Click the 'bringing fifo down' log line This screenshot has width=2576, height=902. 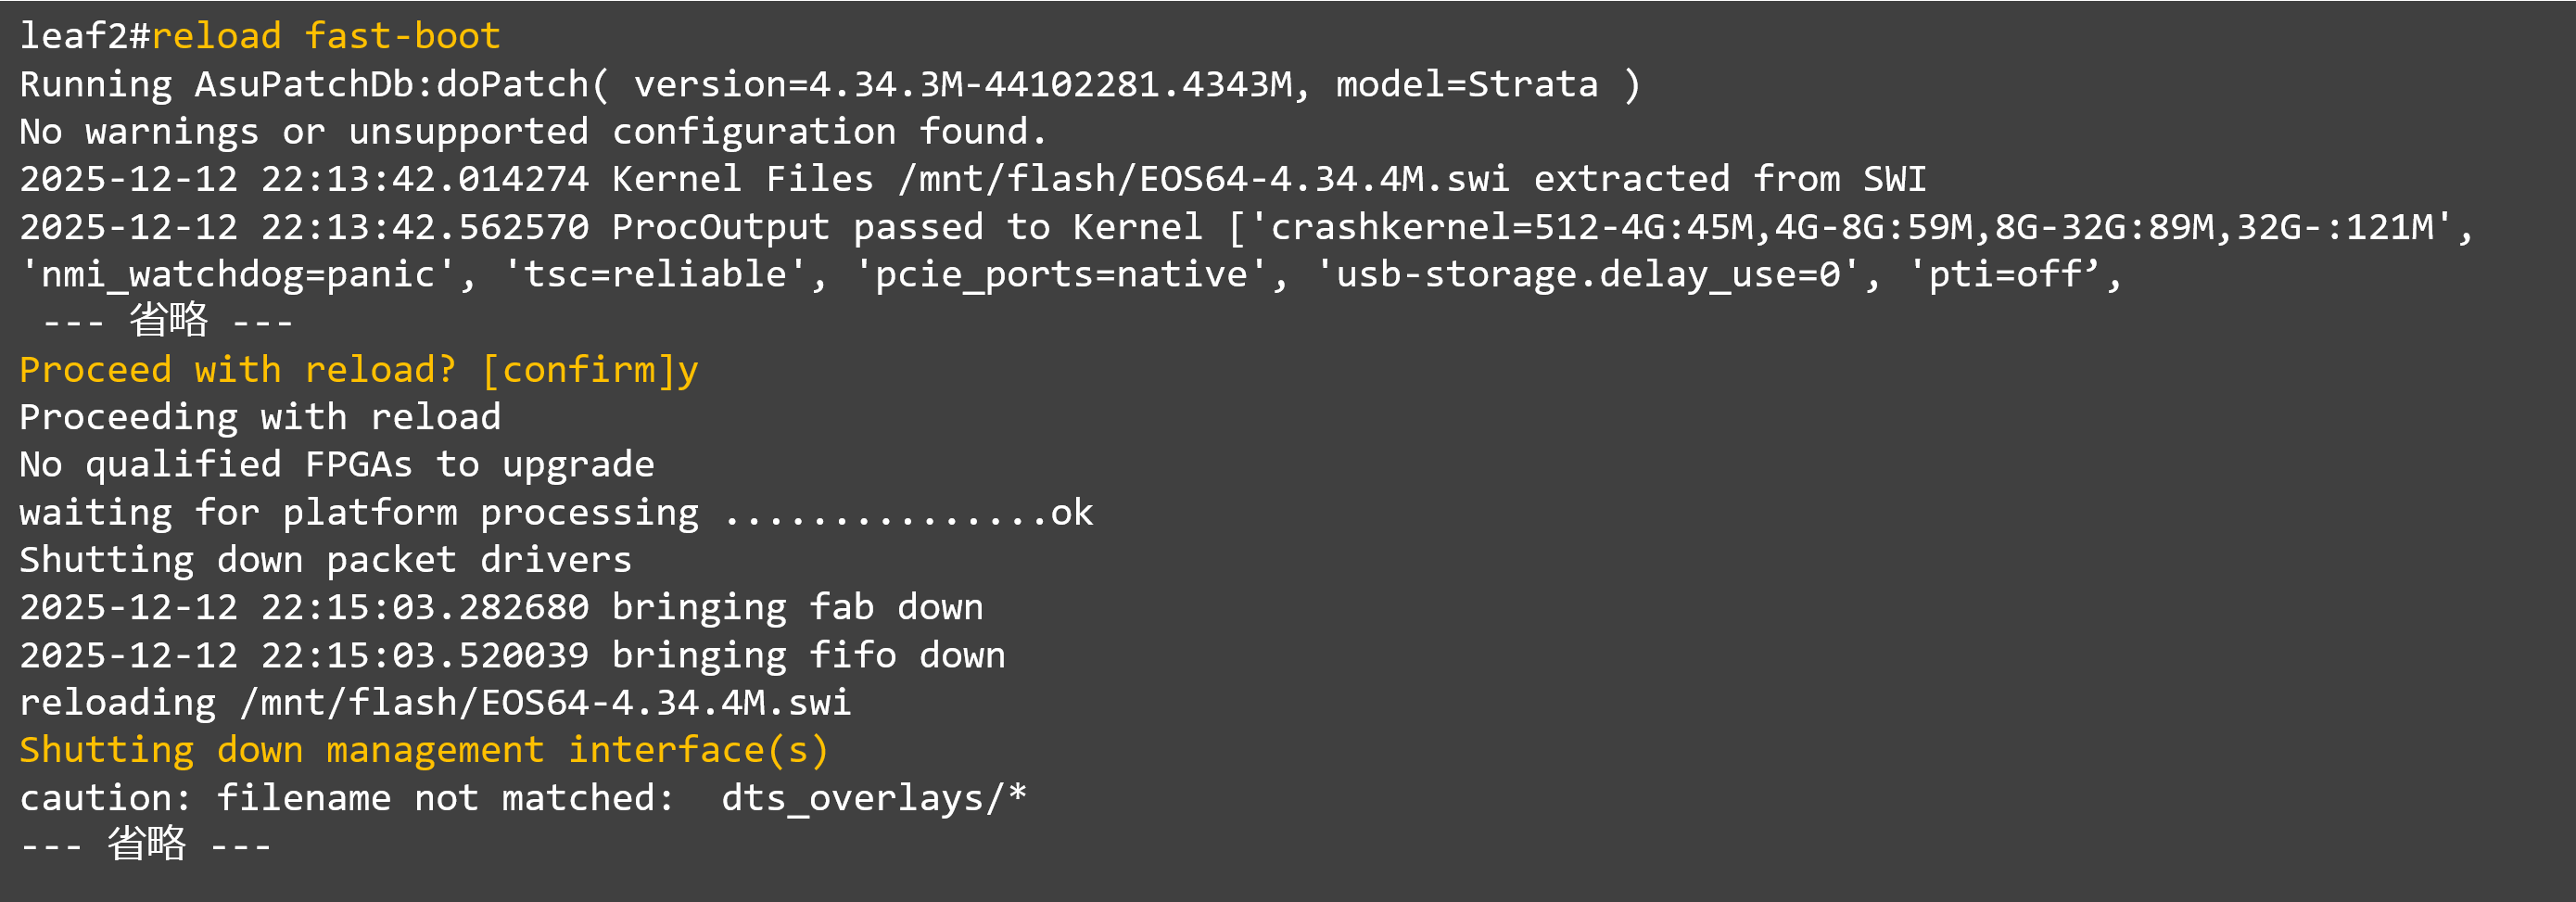(x=512, y=656)
